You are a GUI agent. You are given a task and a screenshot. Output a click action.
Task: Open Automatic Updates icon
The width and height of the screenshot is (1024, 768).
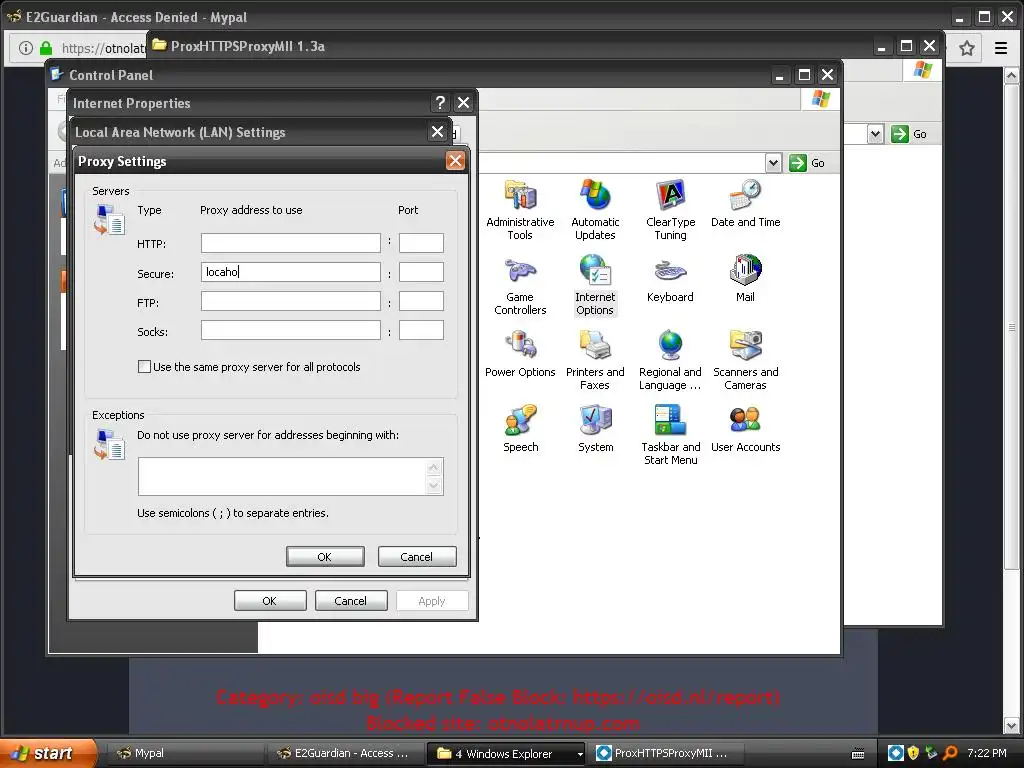[595, 209]
